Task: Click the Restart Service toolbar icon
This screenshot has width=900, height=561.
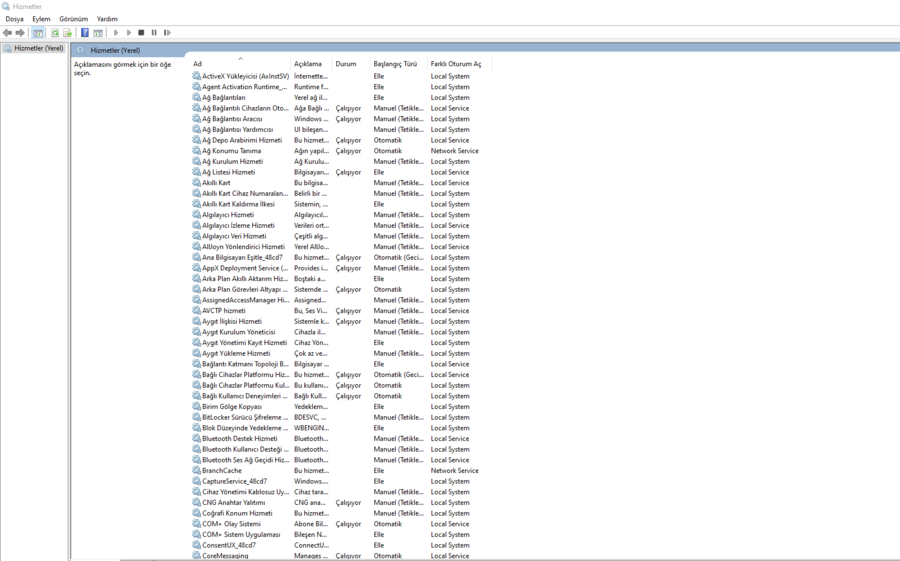Action: coord(167,33)
